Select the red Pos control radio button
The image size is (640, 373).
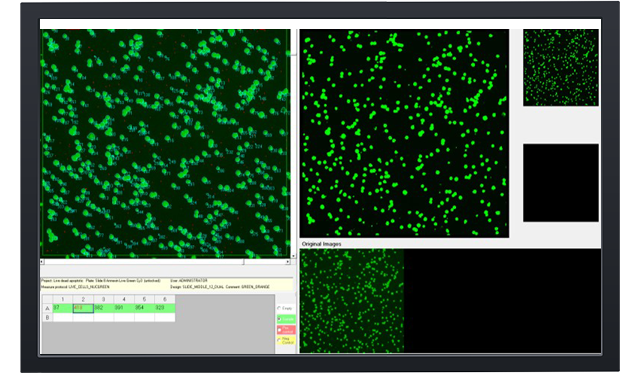[x=279, y=330]
